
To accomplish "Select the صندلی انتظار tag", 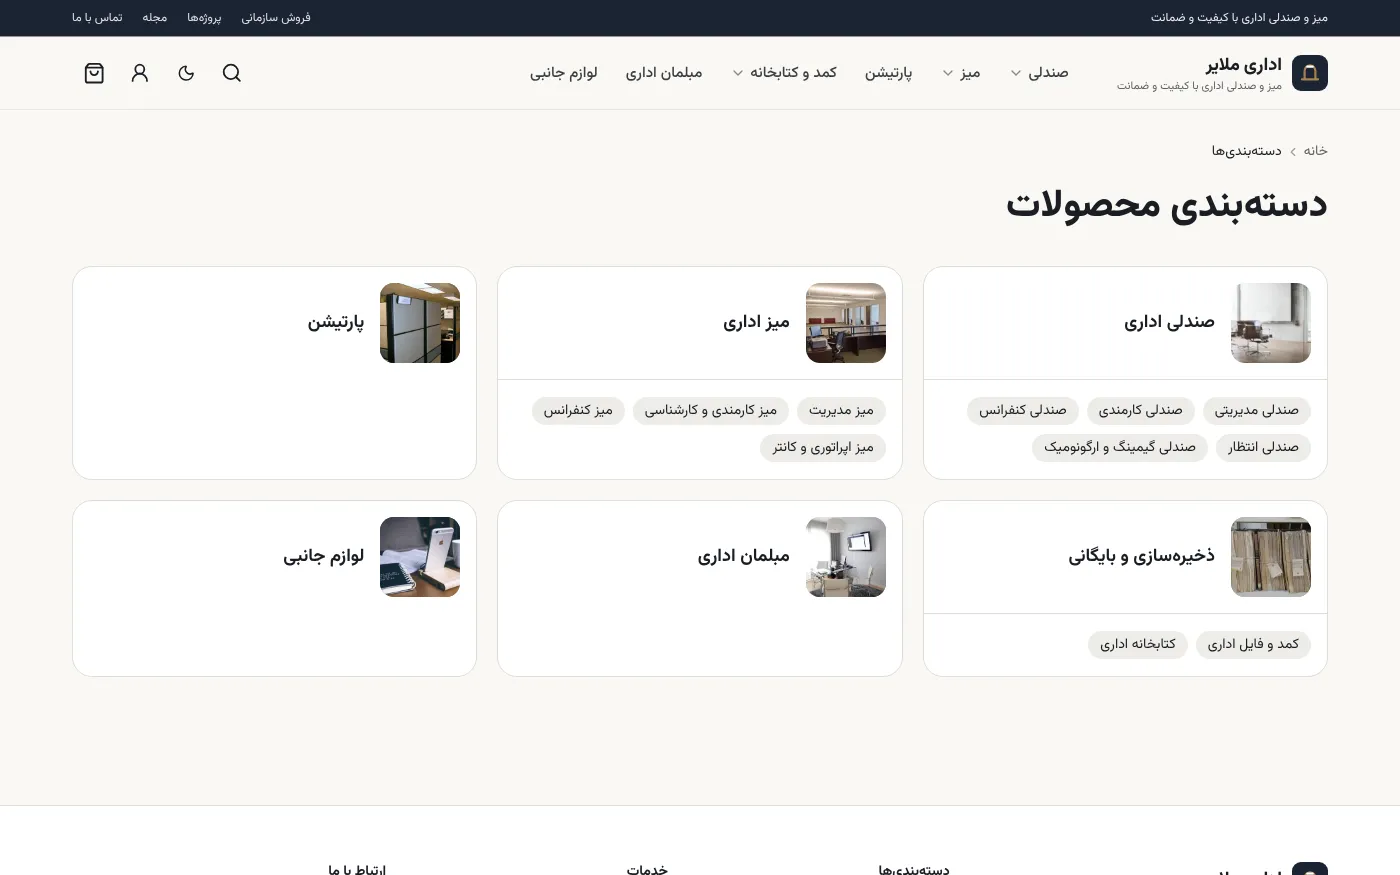I will click(x=1264, y=447).
